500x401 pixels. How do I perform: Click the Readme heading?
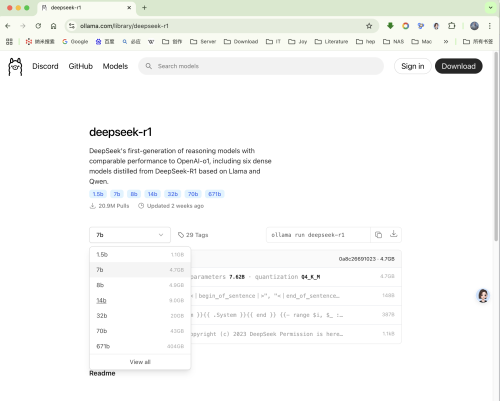102,373
